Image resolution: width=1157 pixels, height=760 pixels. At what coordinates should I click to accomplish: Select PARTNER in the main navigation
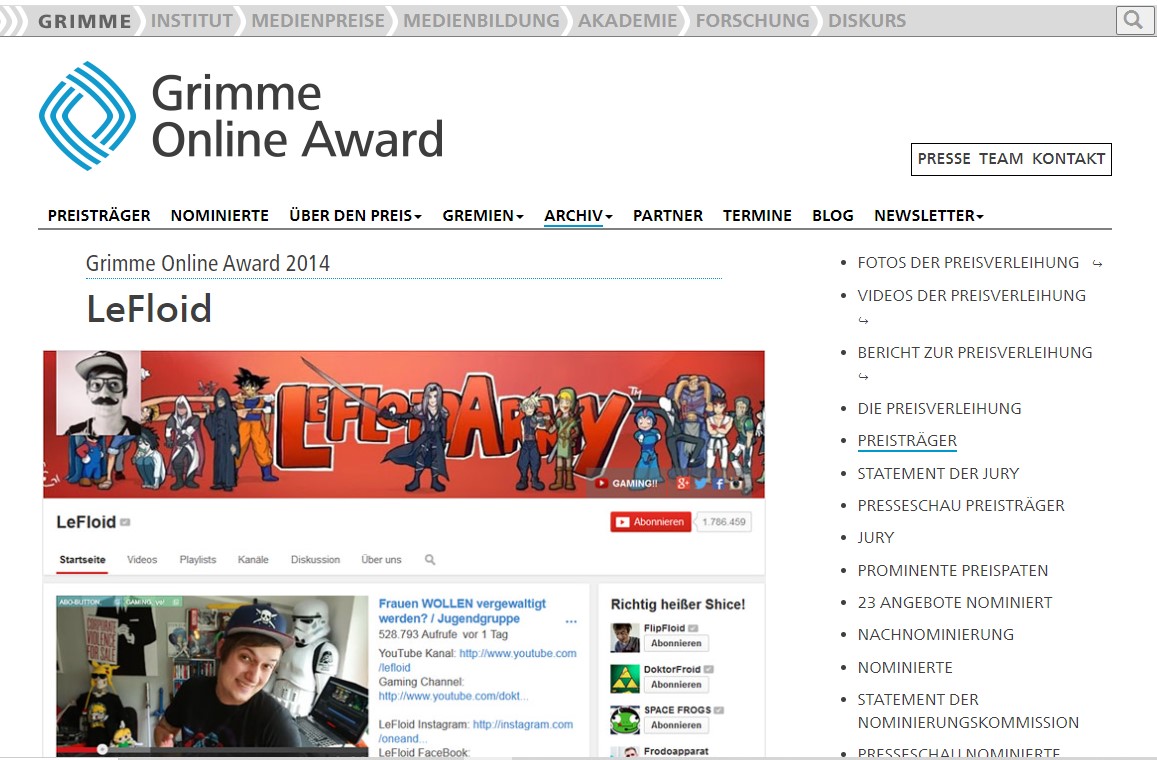tap(668, 215)
